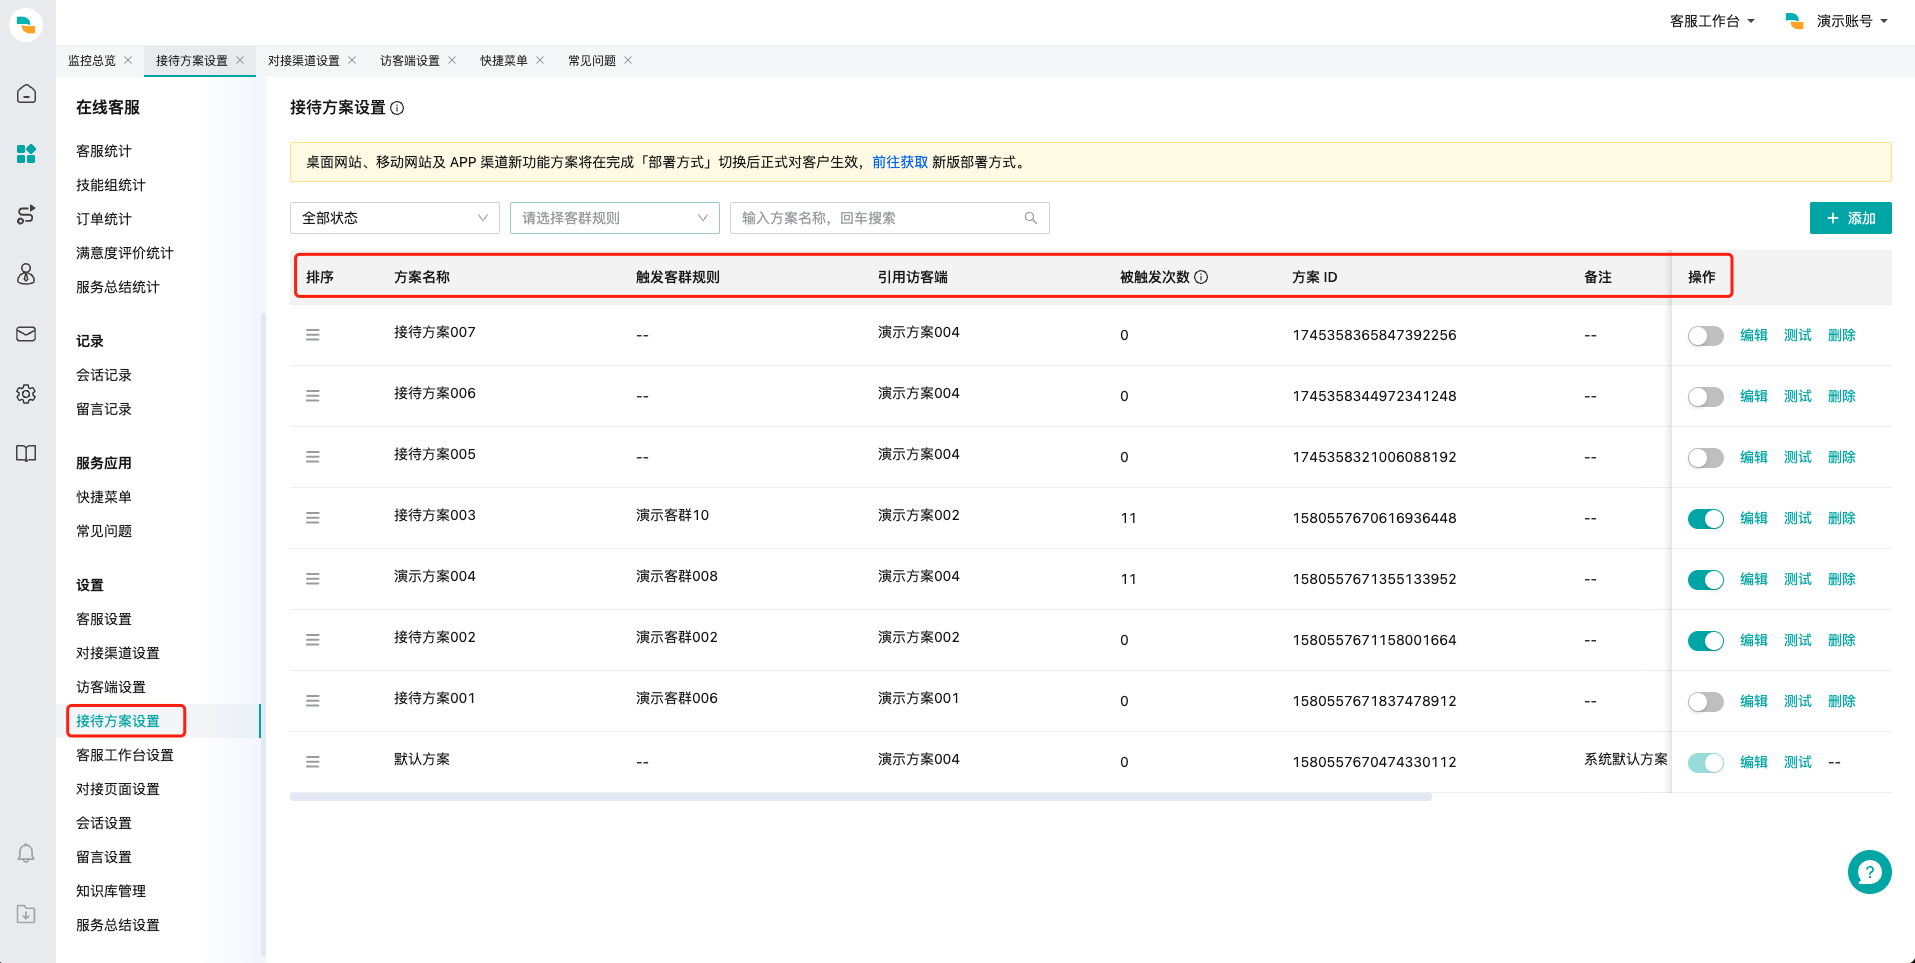Enable the switch for 接待方案005

[x=1705, y=458]
